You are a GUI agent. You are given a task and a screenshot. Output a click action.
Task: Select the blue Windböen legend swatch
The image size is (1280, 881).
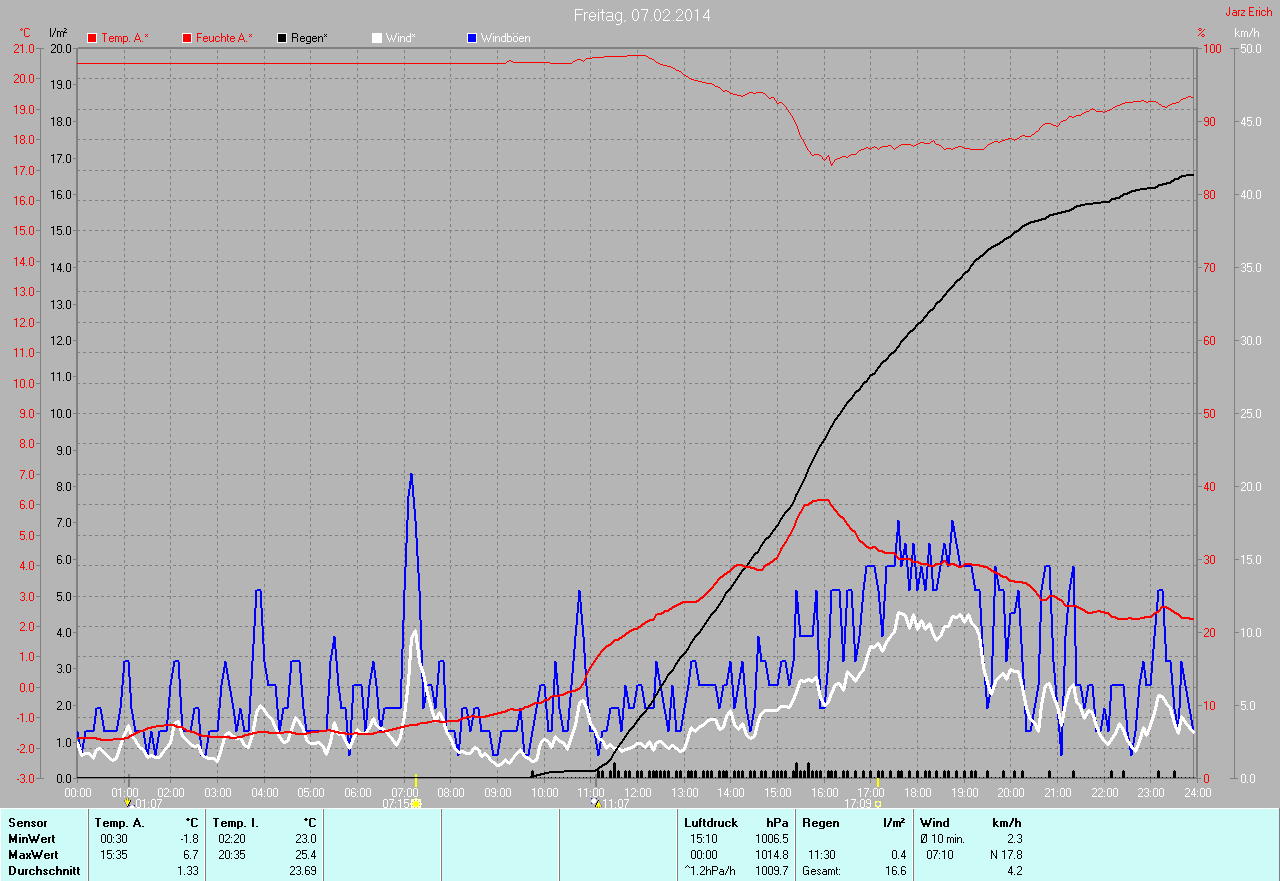(472, 38)
